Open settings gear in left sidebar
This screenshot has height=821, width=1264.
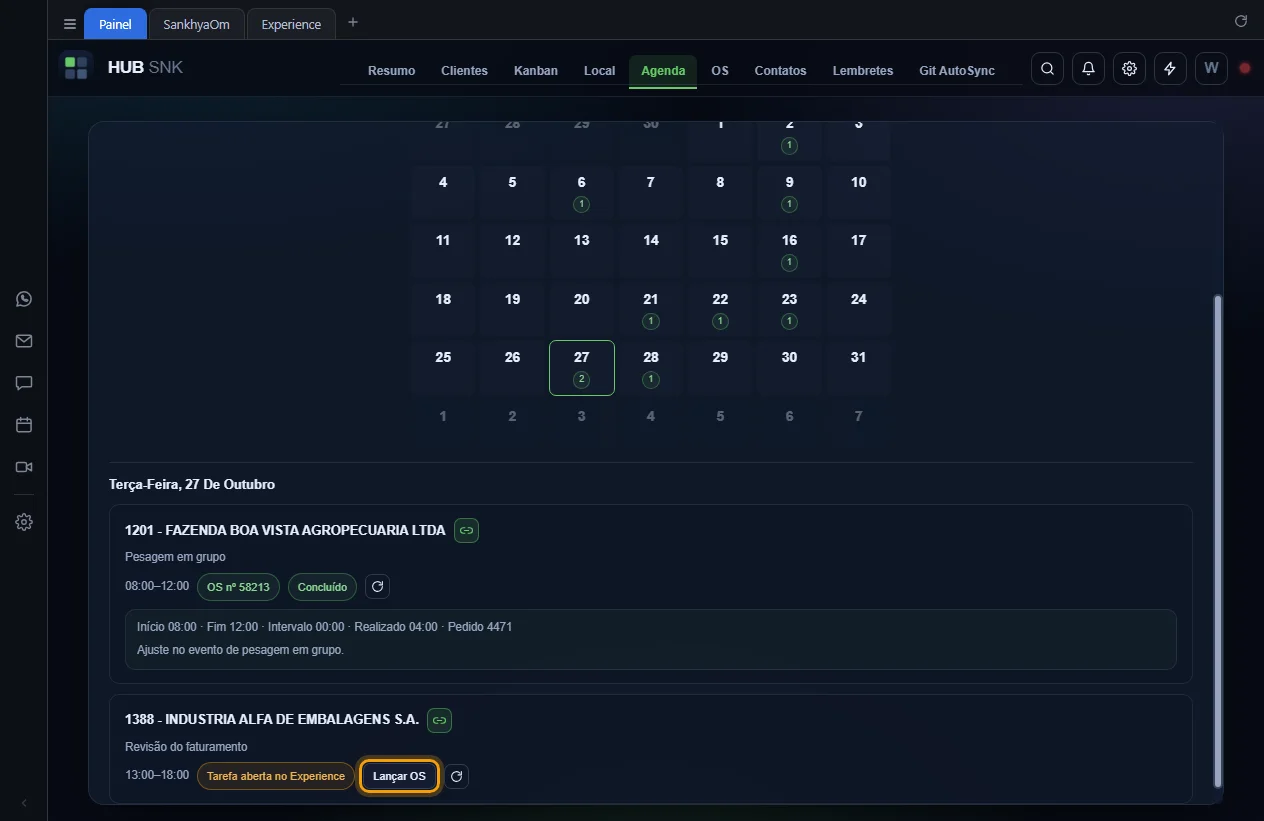click(x=24, y=522)
